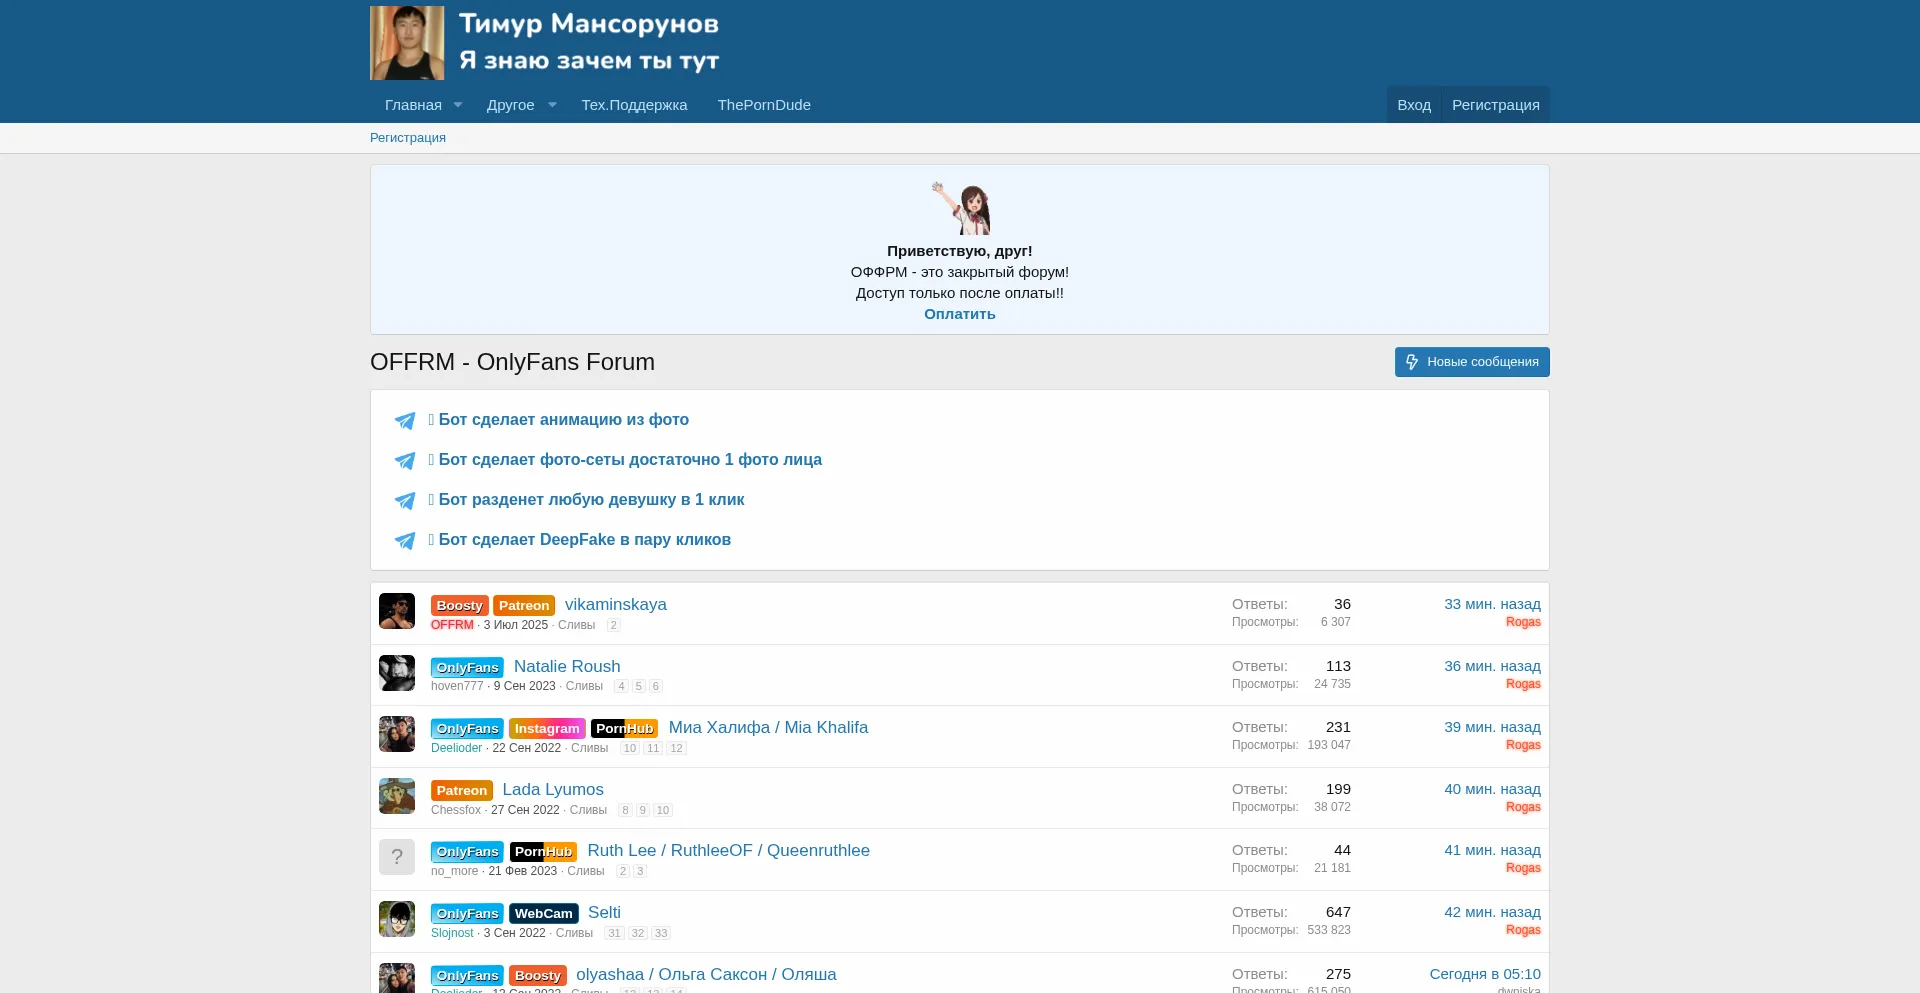Click Вход to log in

1413,105
